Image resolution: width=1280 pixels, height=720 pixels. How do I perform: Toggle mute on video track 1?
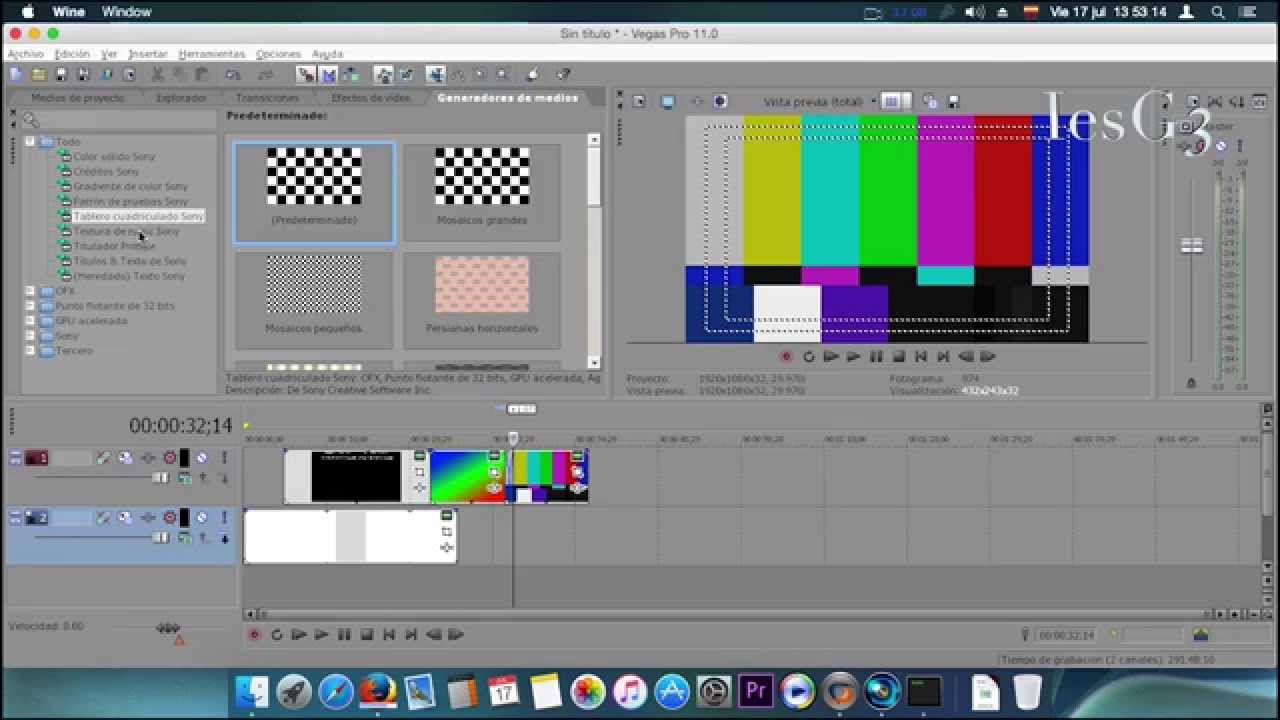pos(201,458)
